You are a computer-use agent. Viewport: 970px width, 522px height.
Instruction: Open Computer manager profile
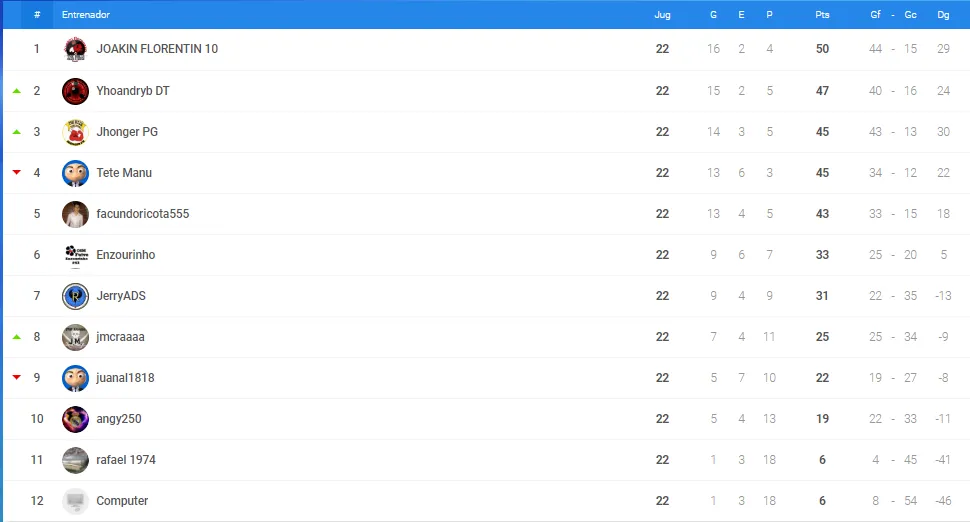(x=122, y=501)
